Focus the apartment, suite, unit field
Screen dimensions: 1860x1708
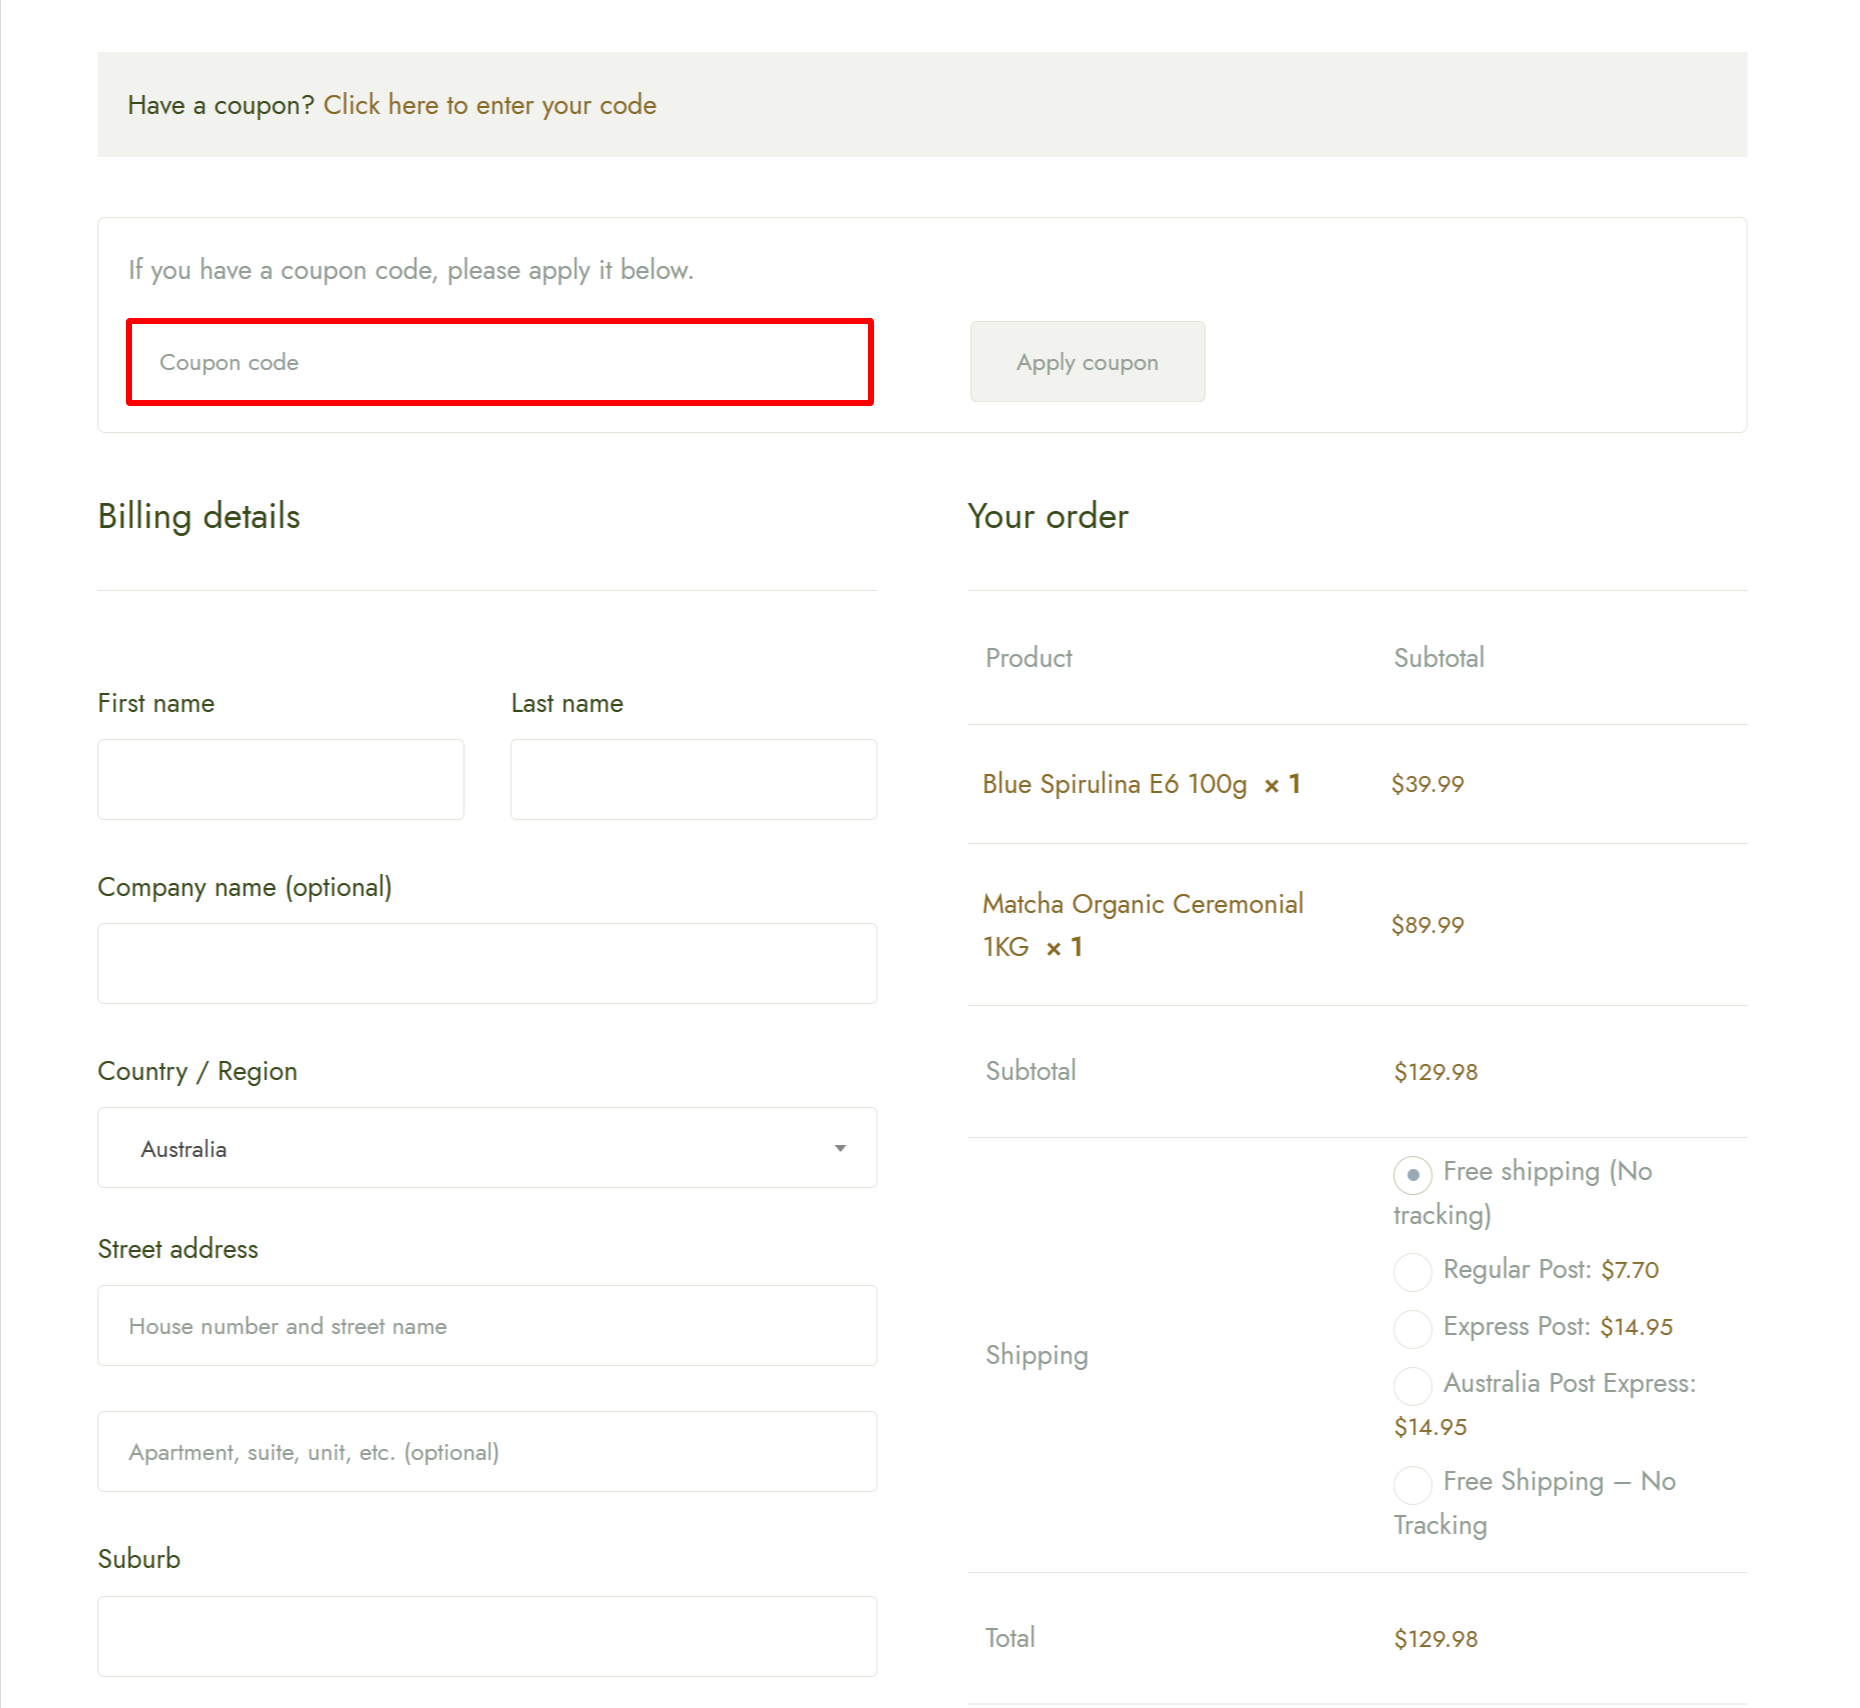point(487,1451)
